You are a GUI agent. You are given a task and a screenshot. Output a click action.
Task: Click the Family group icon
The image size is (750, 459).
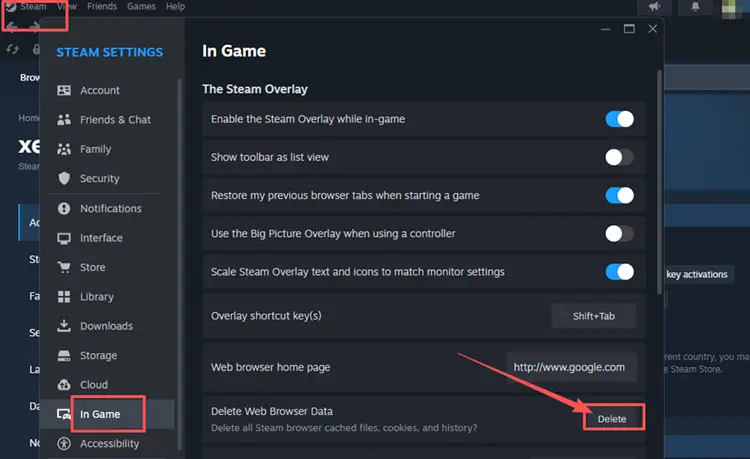pos(64,149)
